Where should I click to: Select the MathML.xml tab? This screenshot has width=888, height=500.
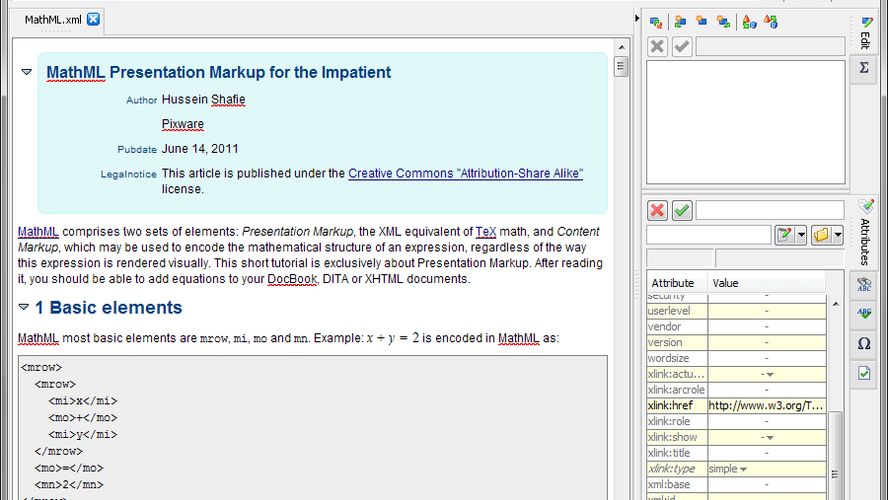53,20
